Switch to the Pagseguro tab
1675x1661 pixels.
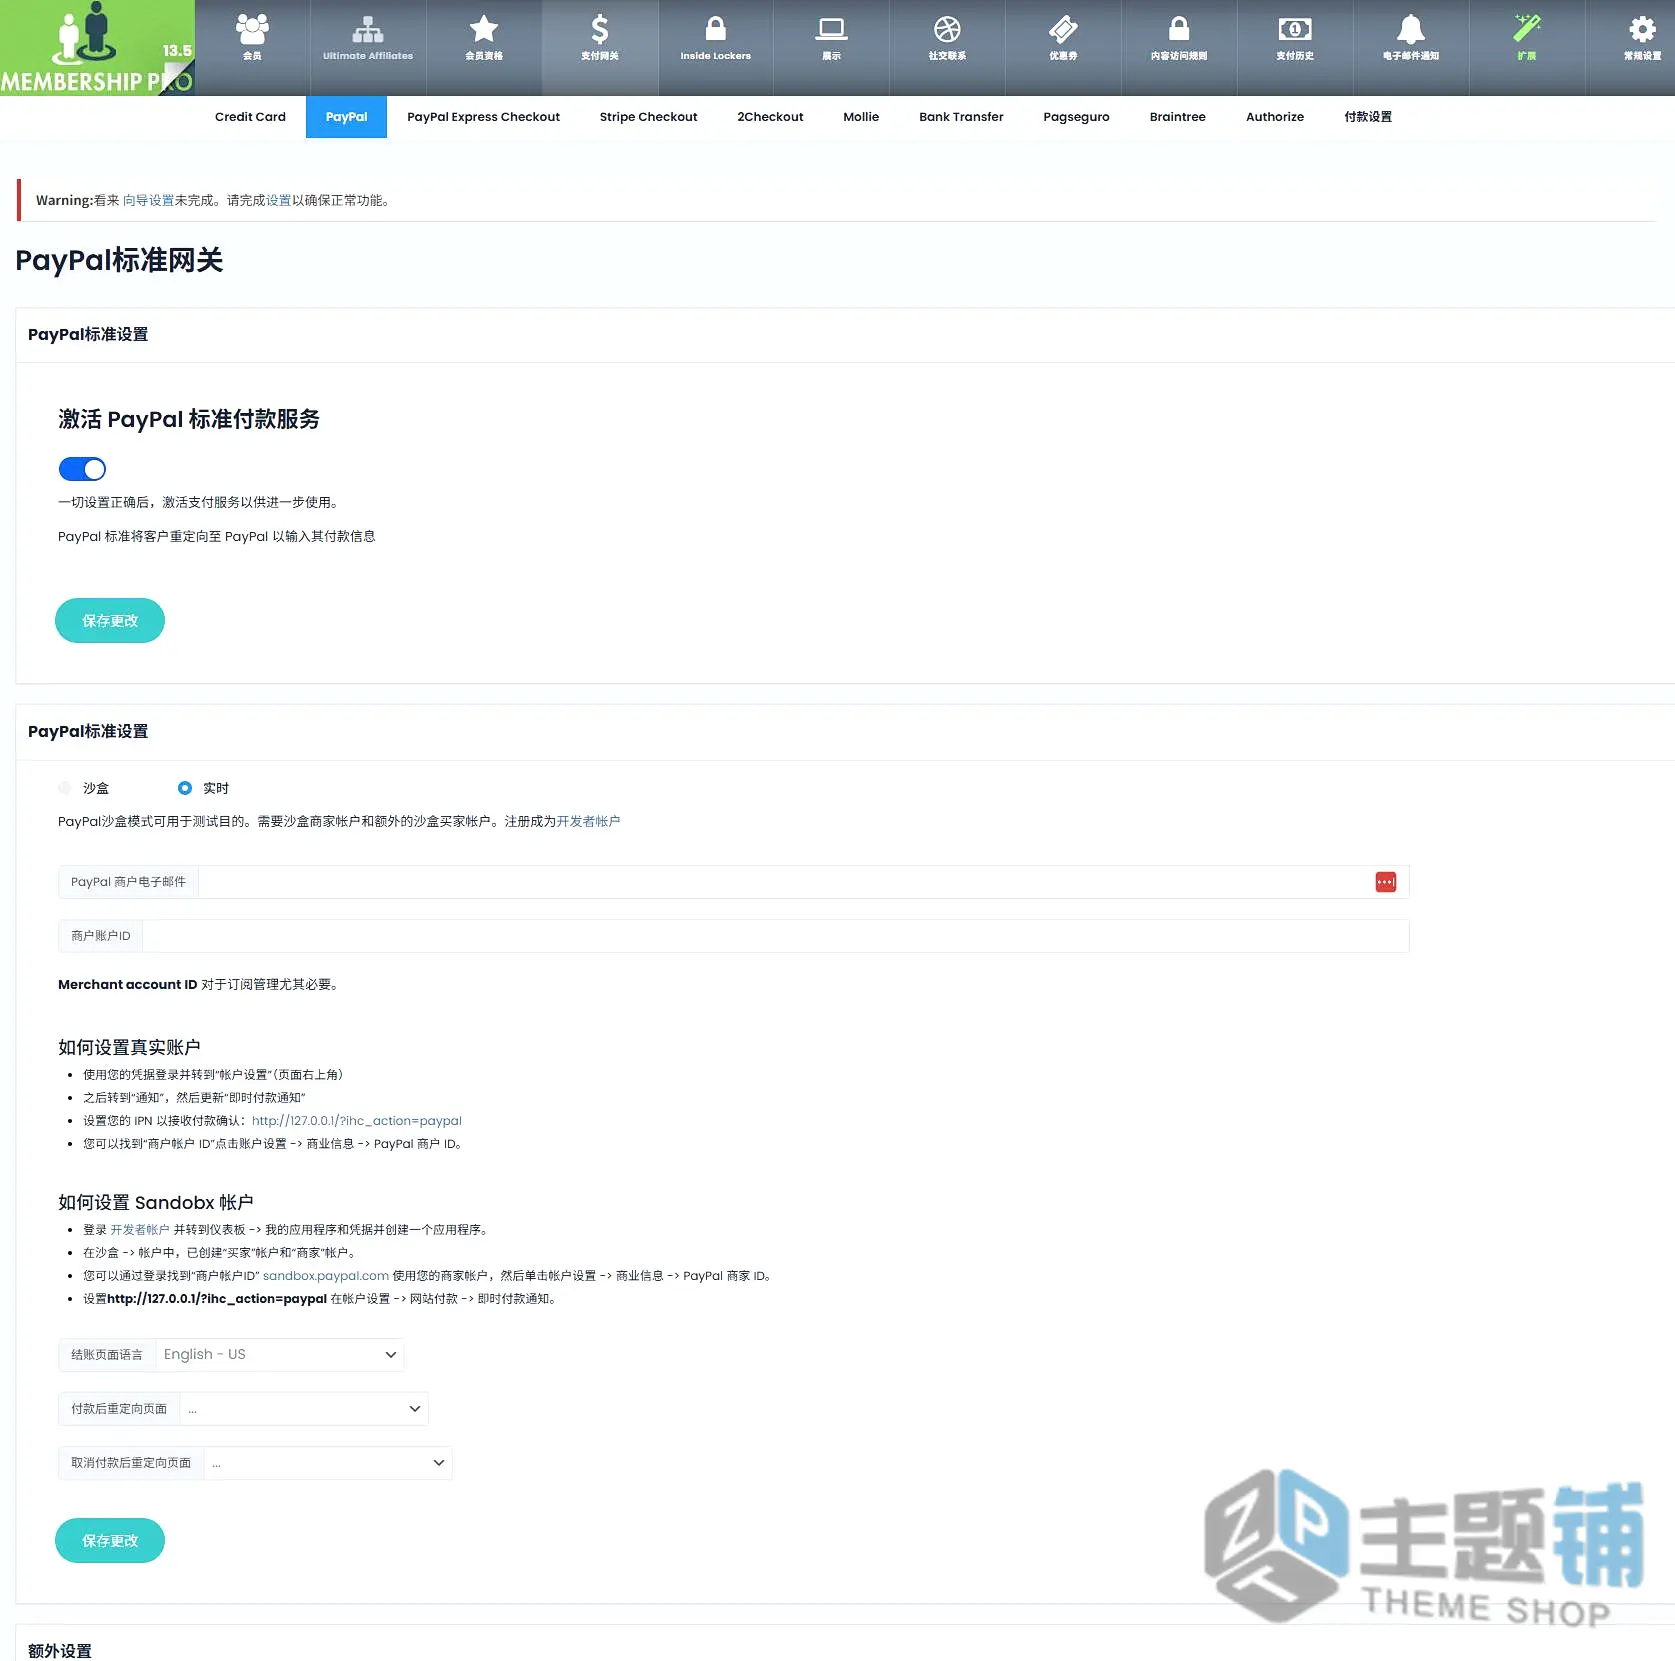pos(1076,117)
